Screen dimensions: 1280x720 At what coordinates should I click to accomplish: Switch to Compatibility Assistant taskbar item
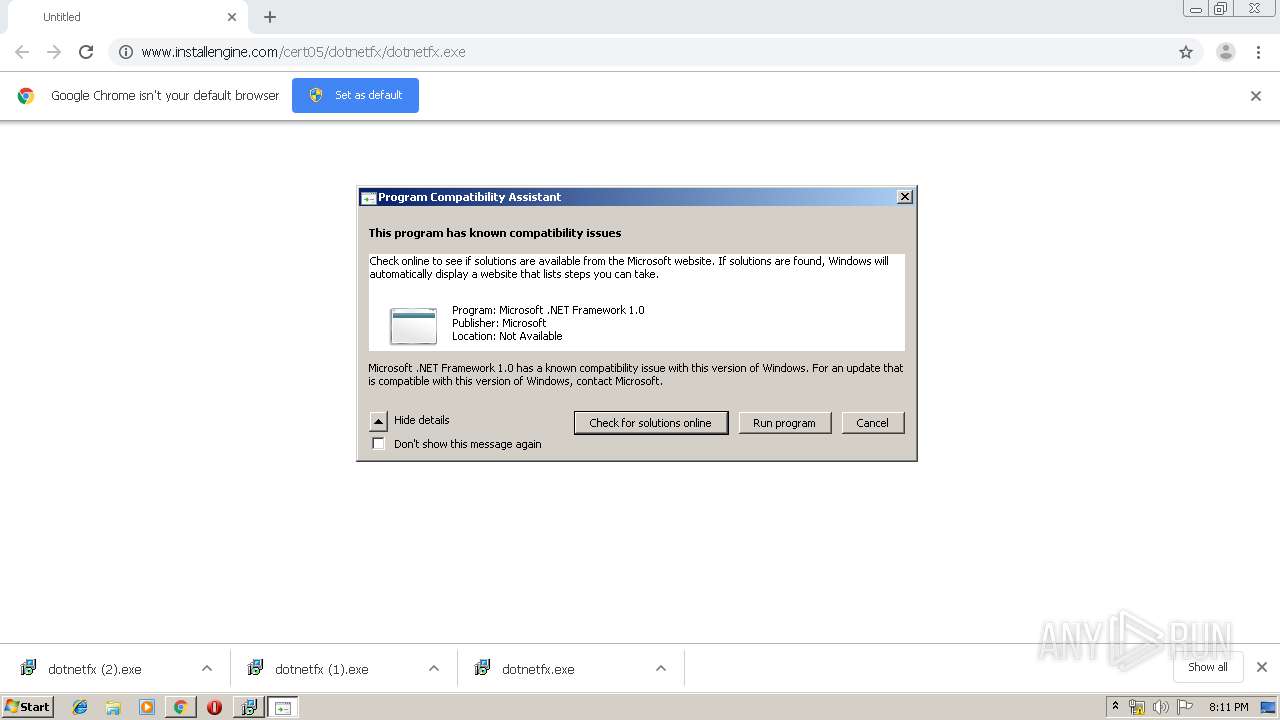283,707
